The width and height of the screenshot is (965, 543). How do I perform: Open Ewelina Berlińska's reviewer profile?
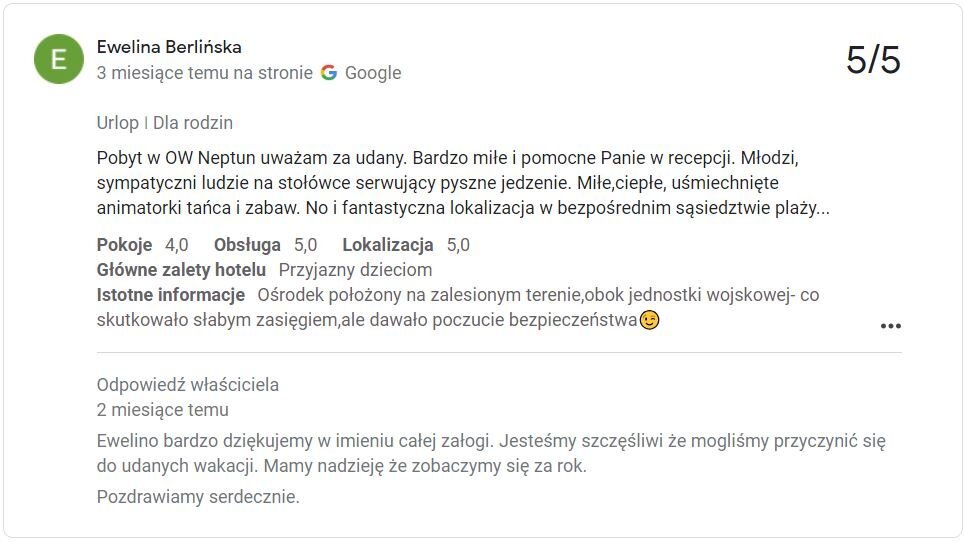click(x=169, y=47)
